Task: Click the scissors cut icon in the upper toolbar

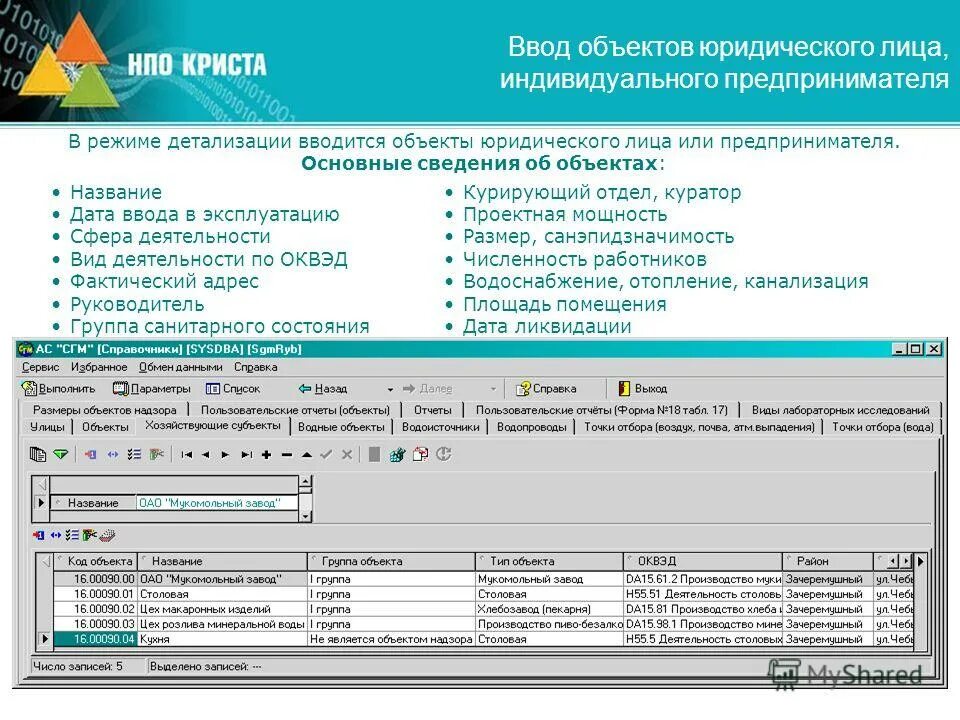Action: (x=157, y=454)
